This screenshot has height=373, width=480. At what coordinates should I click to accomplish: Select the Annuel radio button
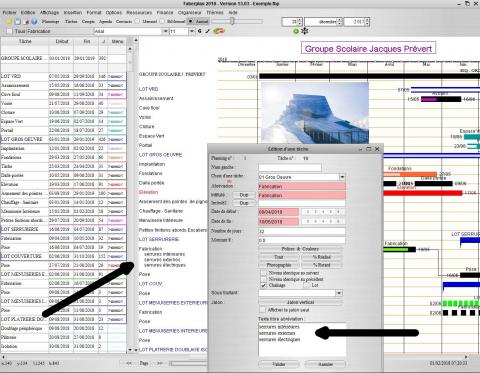point(190,21)
